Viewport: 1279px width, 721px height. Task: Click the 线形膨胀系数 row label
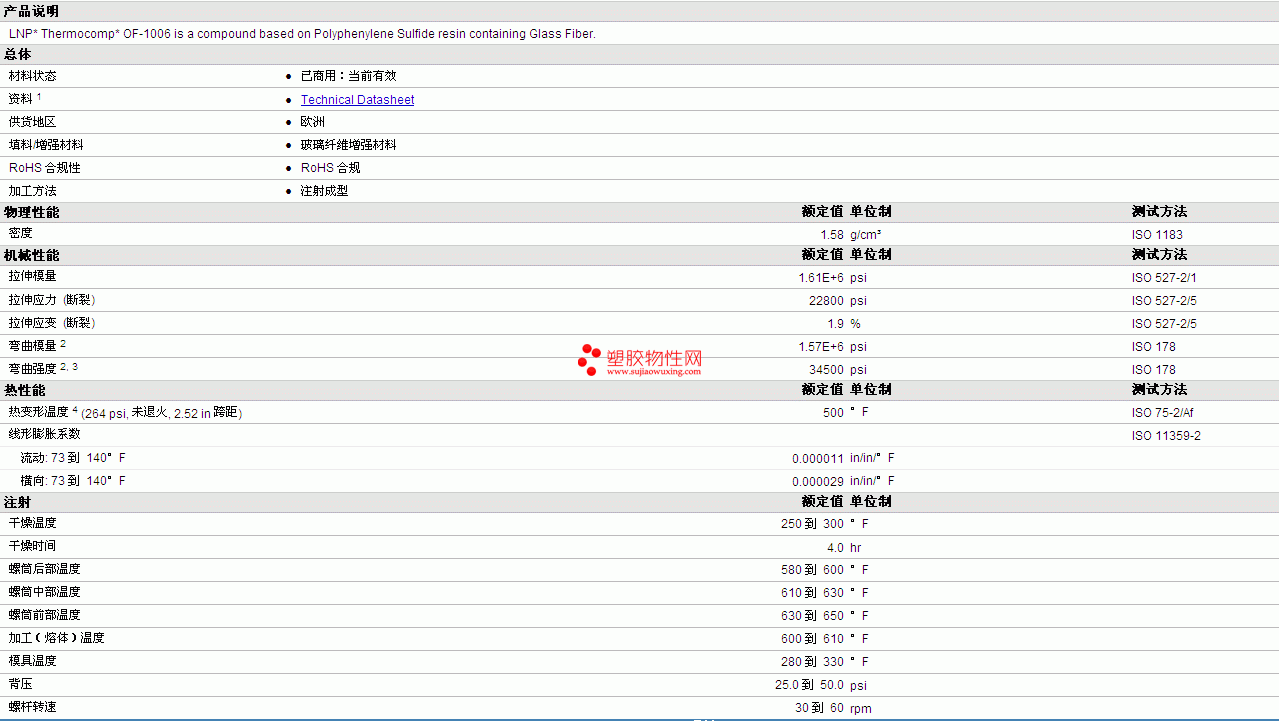pyautogui.click(x=45, y=434)
